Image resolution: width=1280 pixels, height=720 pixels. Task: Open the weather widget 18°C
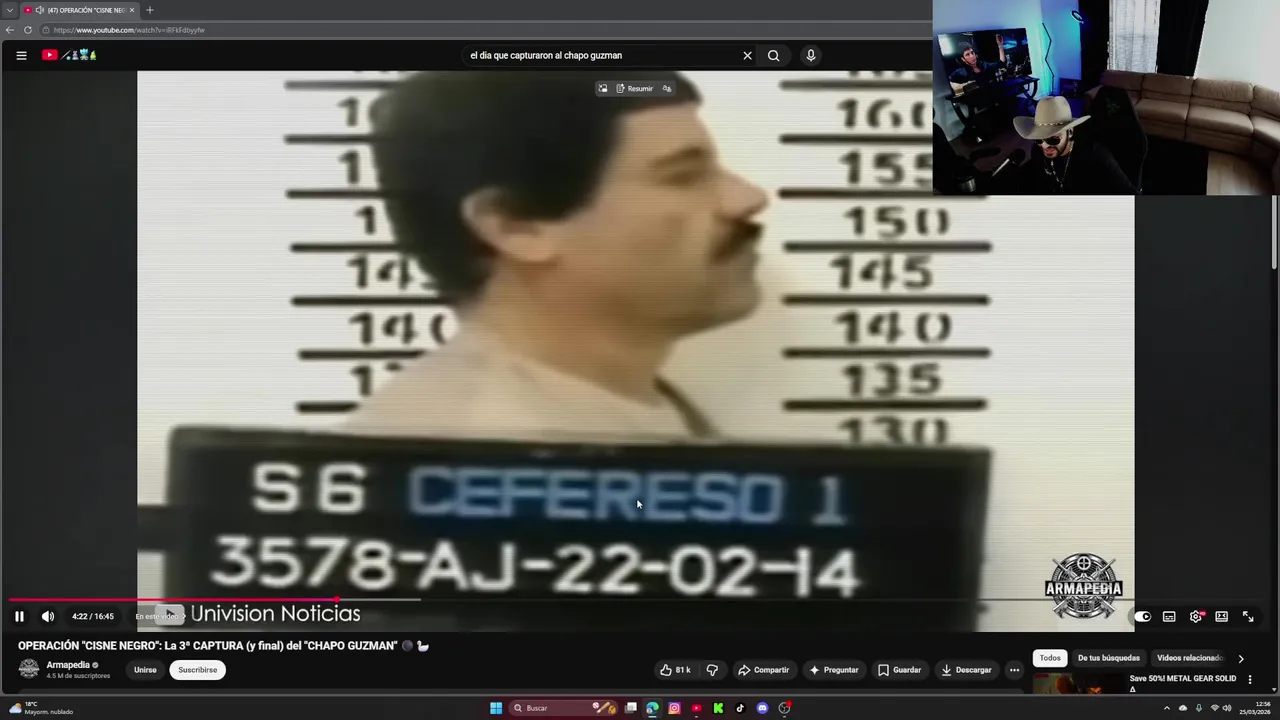[40, 708]
